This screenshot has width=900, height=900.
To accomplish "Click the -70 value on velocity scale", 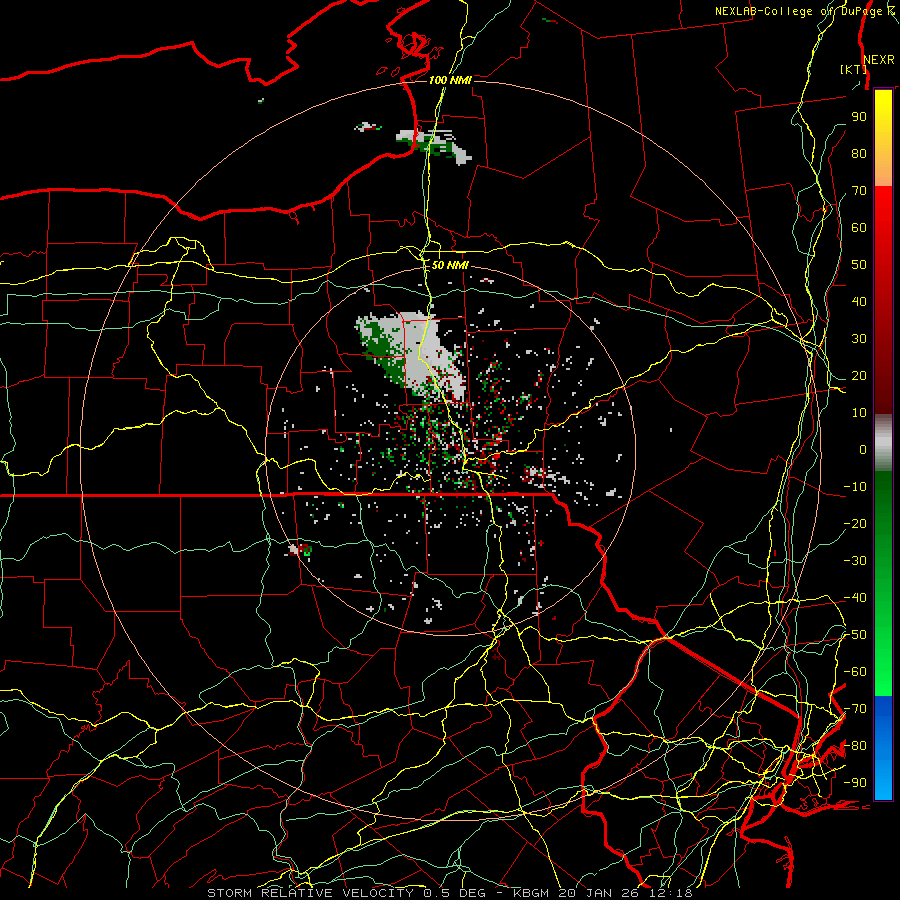I will pos(855,709).
